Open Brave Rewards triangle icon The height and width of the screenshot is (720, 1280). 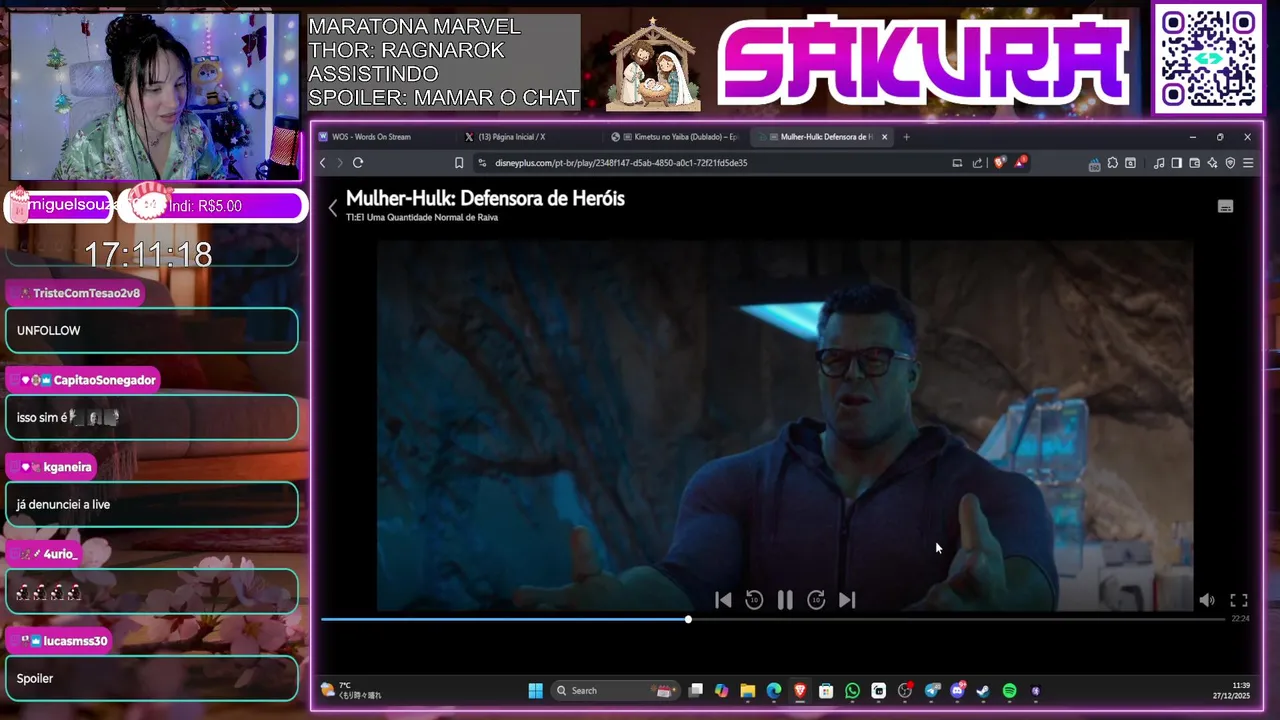[x=1021, y=162]
